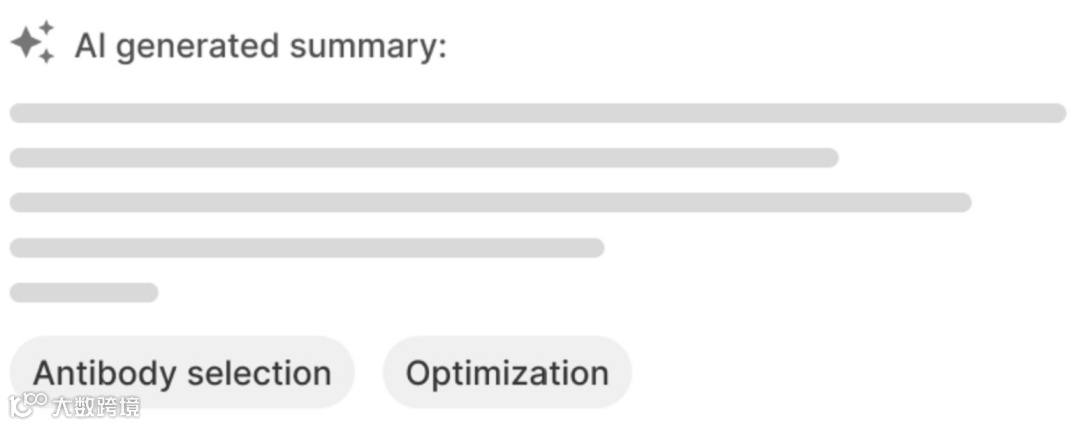The image size is (1080, 426).
Task: Click the 'AI generated summary:' heading
Action: [260, 46]
